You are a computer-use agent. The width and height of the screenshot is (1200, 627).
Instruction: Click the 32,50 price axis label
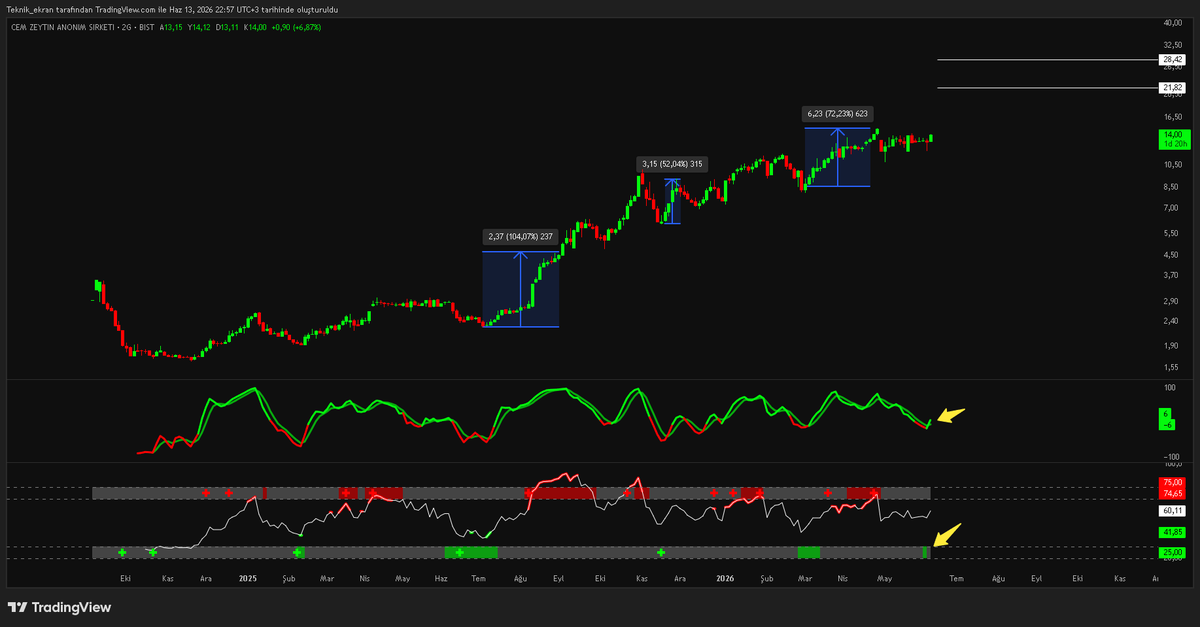click(x=1172, y=45)
